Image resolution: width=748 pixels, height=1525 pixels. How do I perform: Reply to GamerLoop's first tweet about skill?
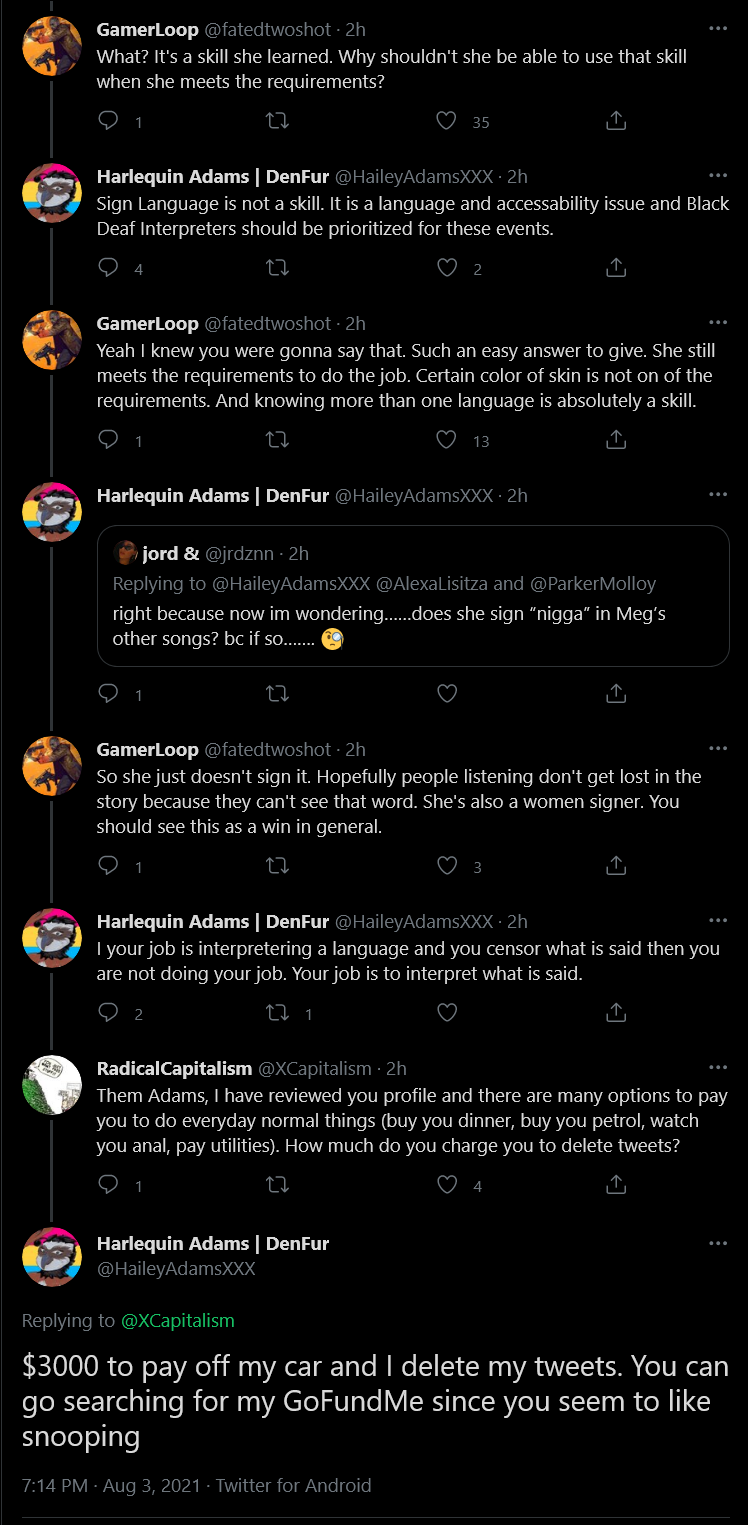[x=109, y=121]
